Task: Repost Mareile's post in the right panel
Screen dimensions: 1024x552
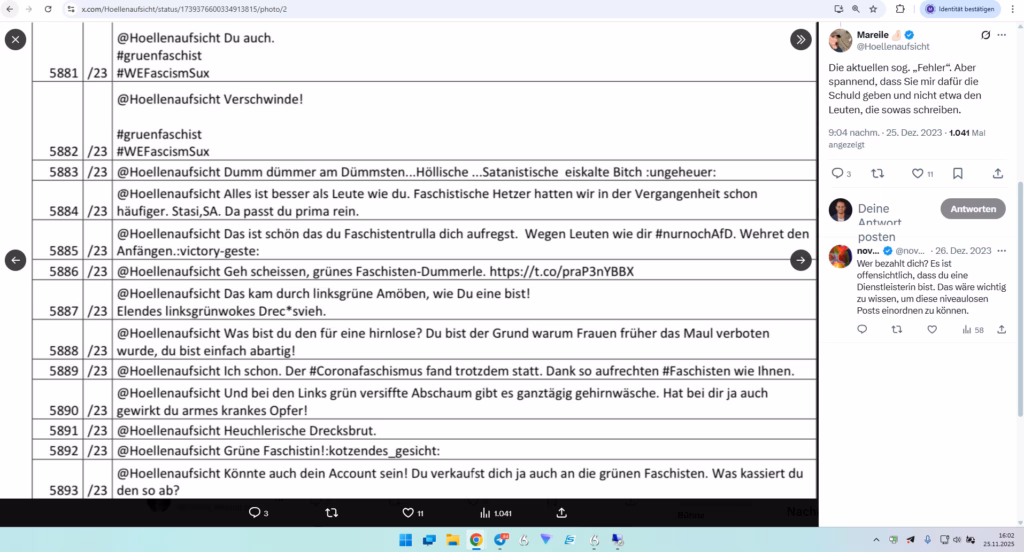Action: tap(878, 173)
